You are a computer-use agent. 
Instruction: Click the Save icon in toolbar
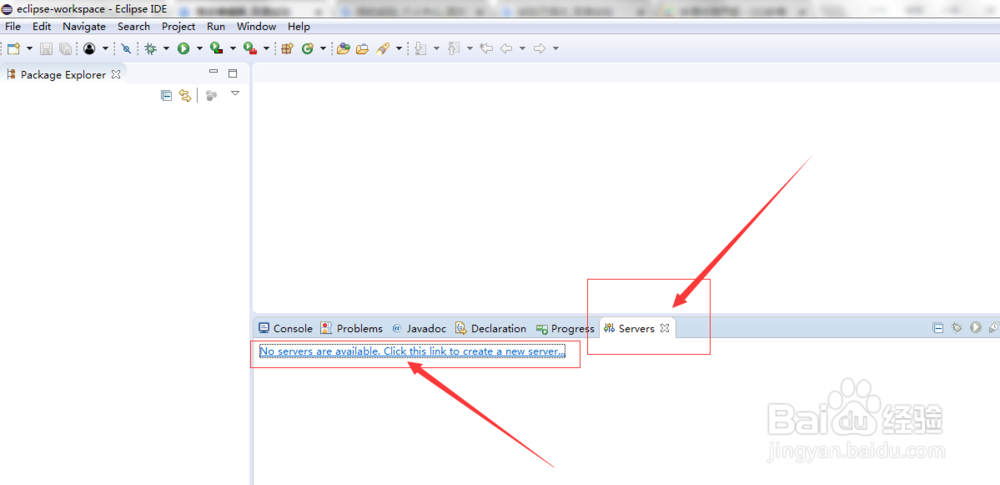click(x=47, y=48)
